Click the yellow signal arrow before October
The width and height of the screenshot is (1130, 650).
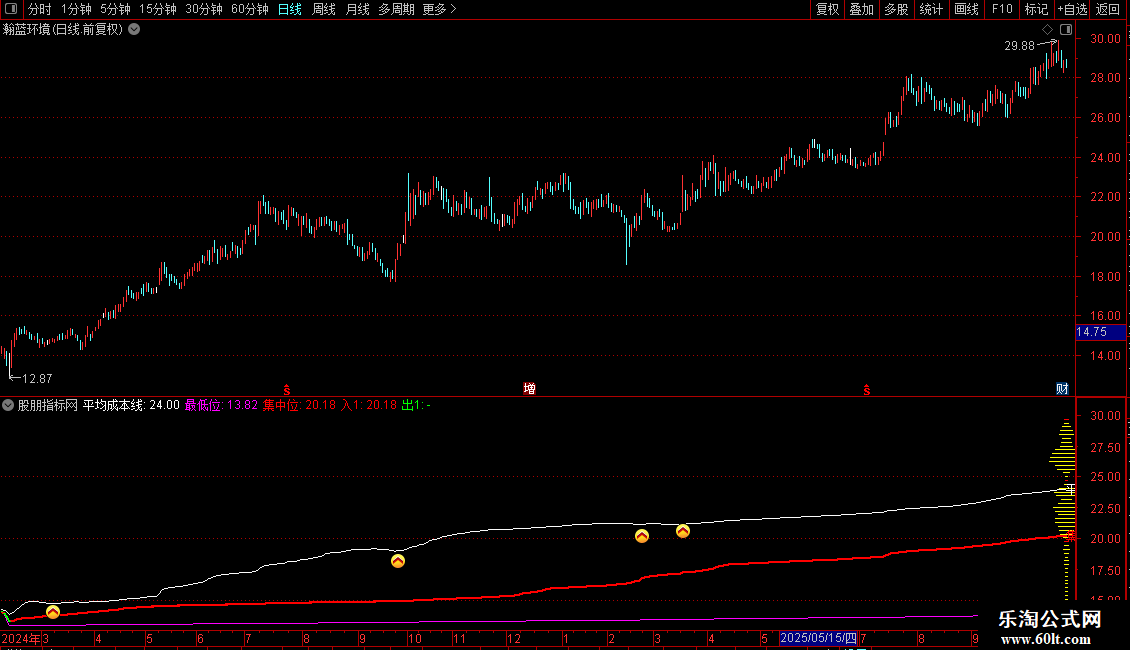[x=398, y=561]
